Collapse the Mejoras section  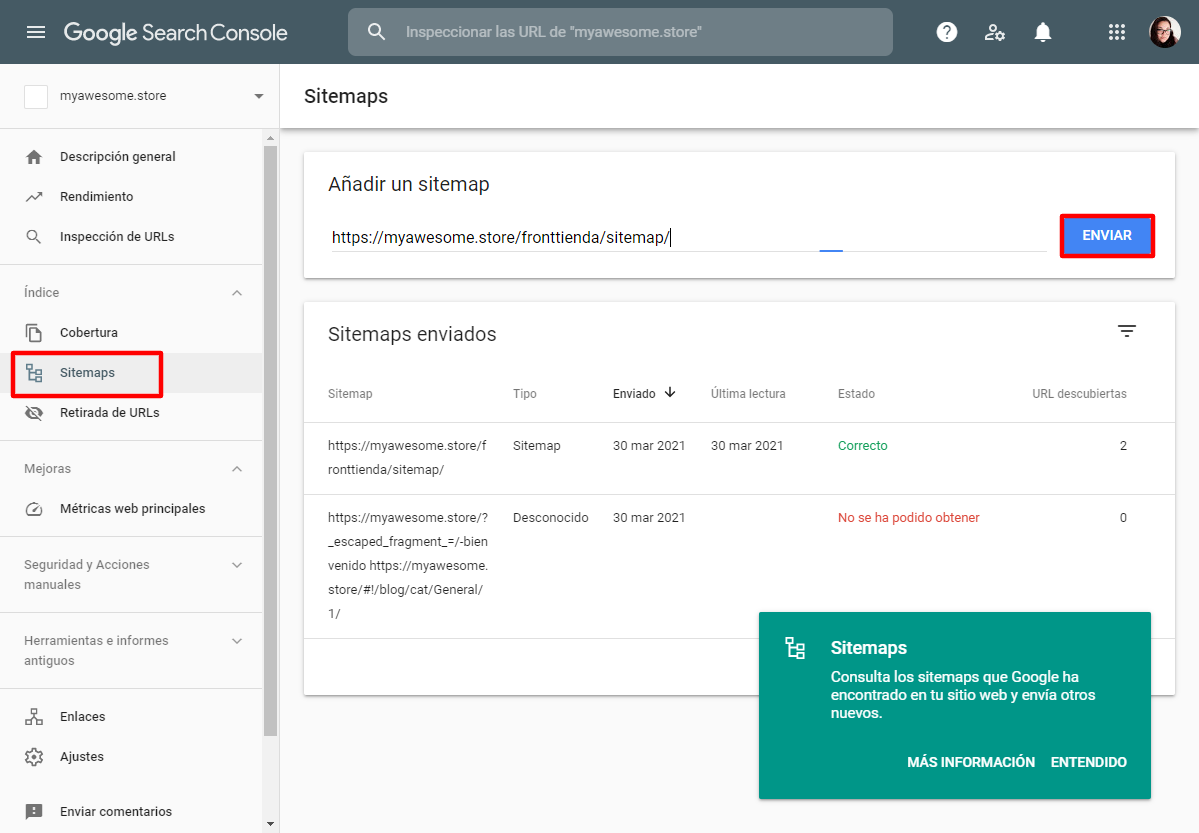click(237, 469)
